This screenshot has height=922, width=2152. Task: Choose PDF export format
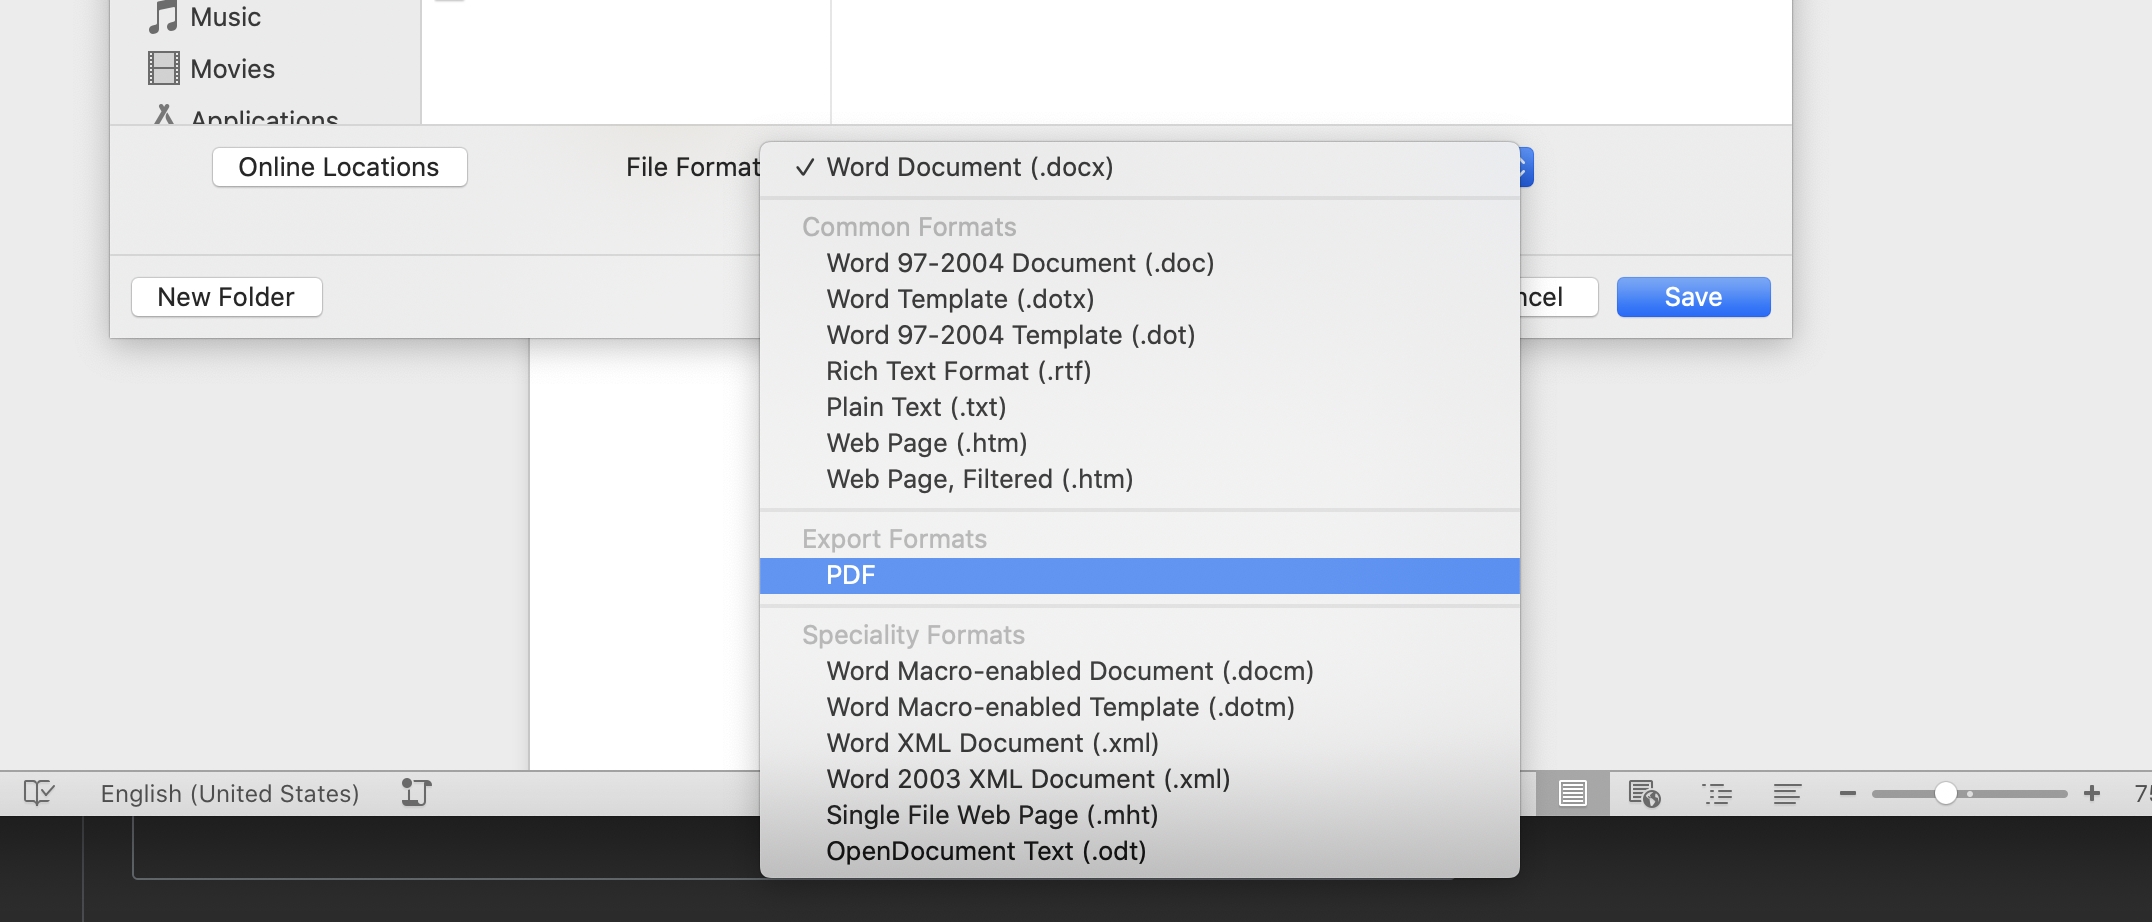(1140, 575)
